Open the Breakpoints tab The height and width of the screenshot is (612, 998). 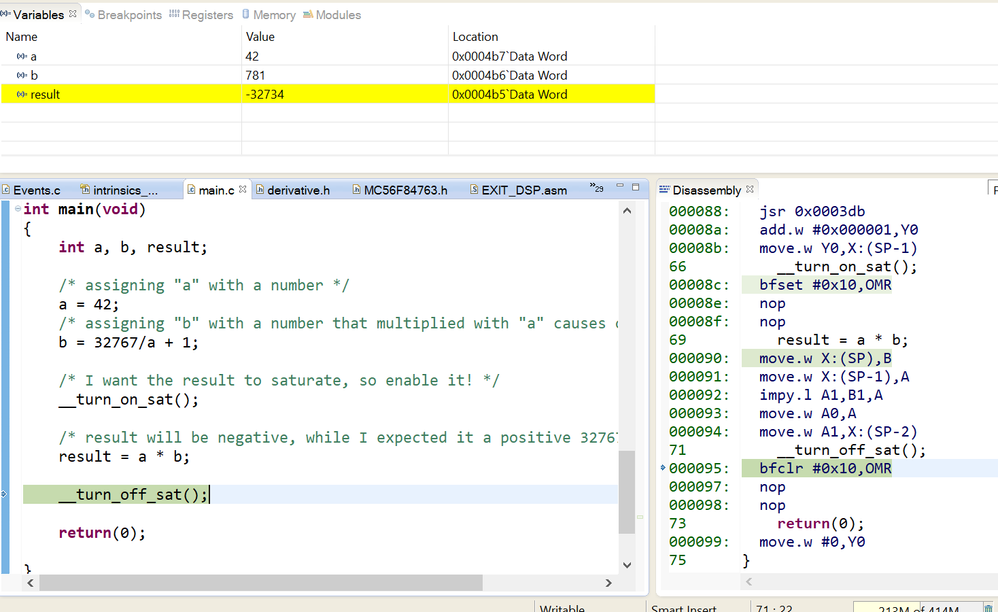click(124, 15)
